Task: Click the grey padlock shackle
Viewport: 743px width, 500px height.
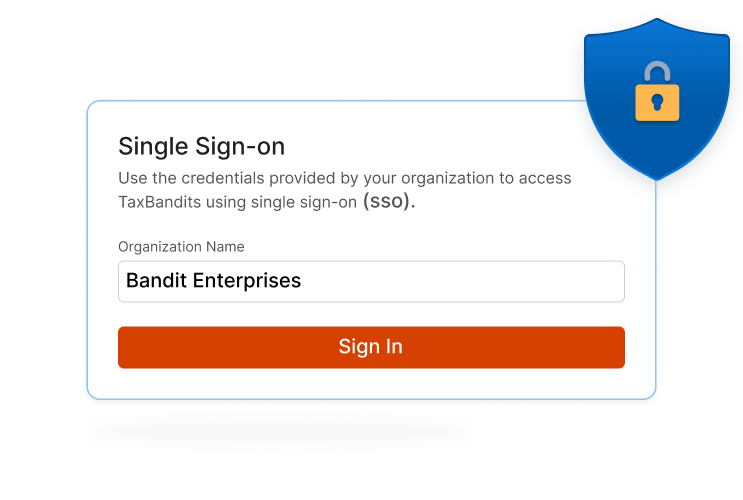Action: pyautogui.click(x=657, y=71)
